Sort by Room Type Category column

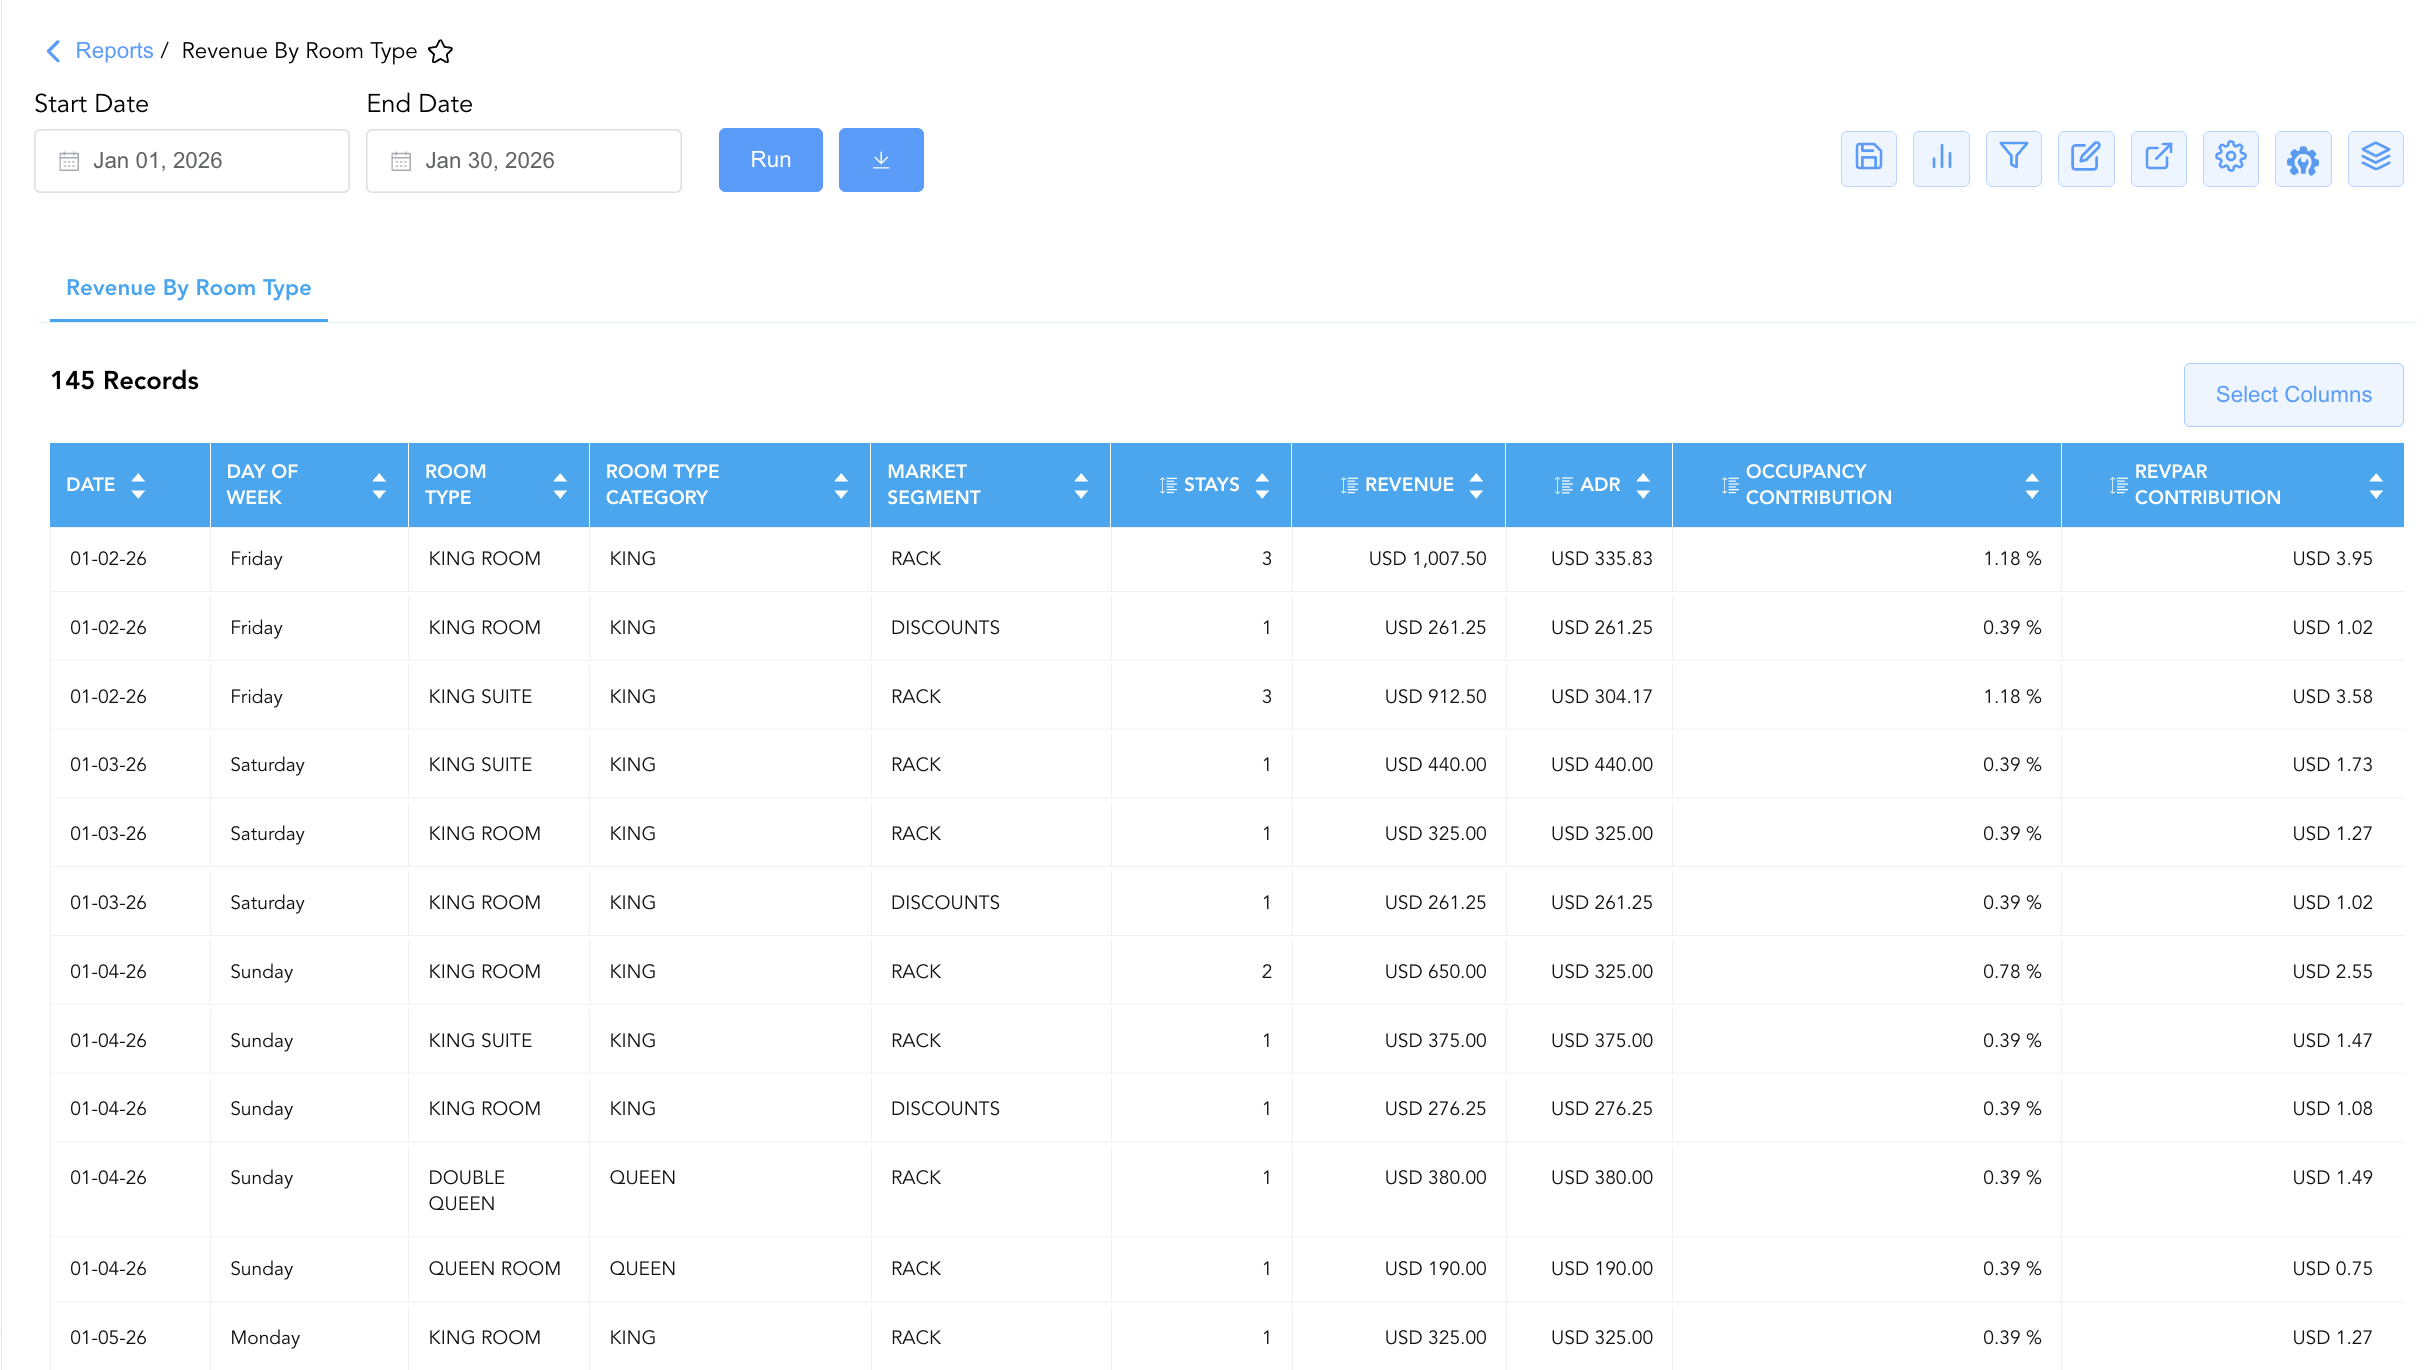(841, 485)
